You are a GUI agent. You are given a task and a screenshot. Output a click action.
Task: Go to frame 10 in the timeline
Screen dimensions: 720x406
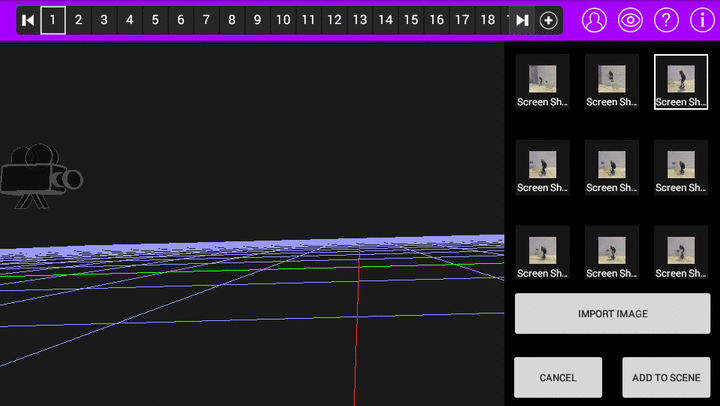tap(283, 20)
